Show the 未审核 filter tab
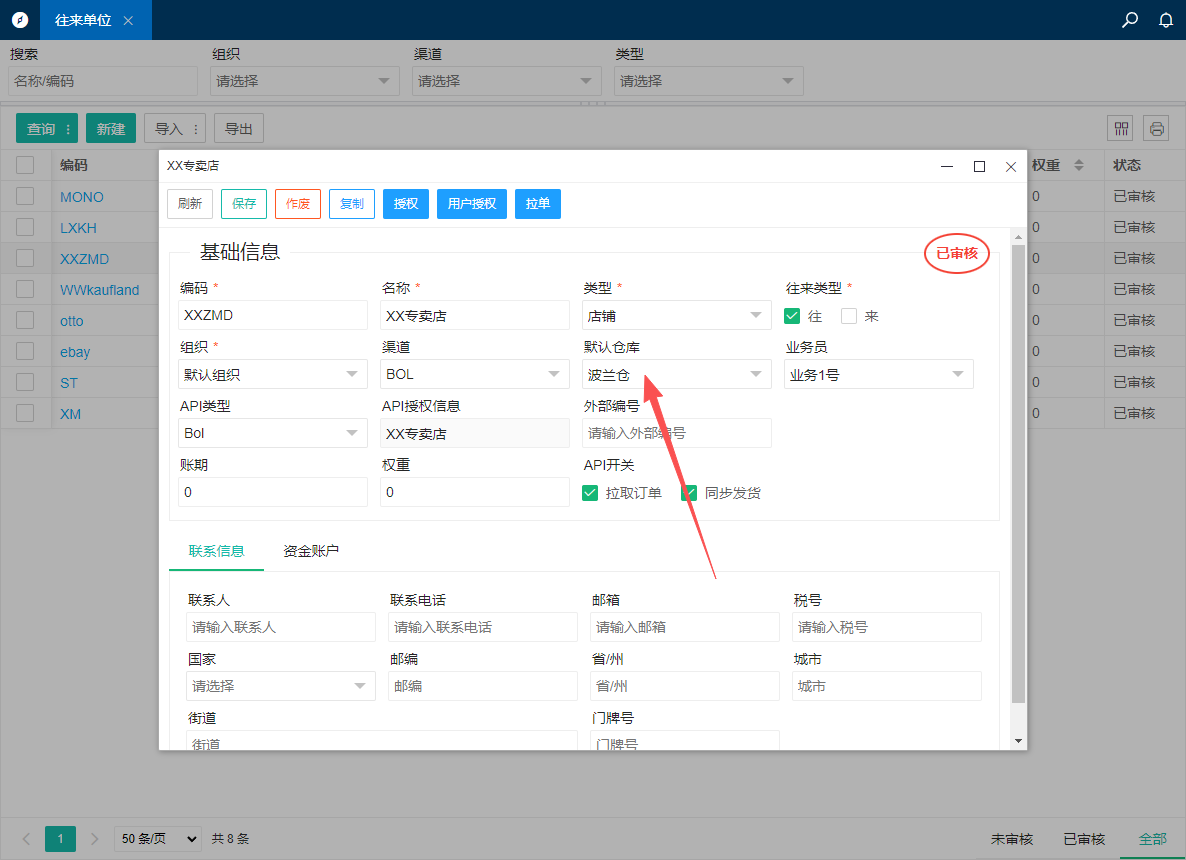Viewport: 1186px width, 860px height. click(x=1012, y=839)
